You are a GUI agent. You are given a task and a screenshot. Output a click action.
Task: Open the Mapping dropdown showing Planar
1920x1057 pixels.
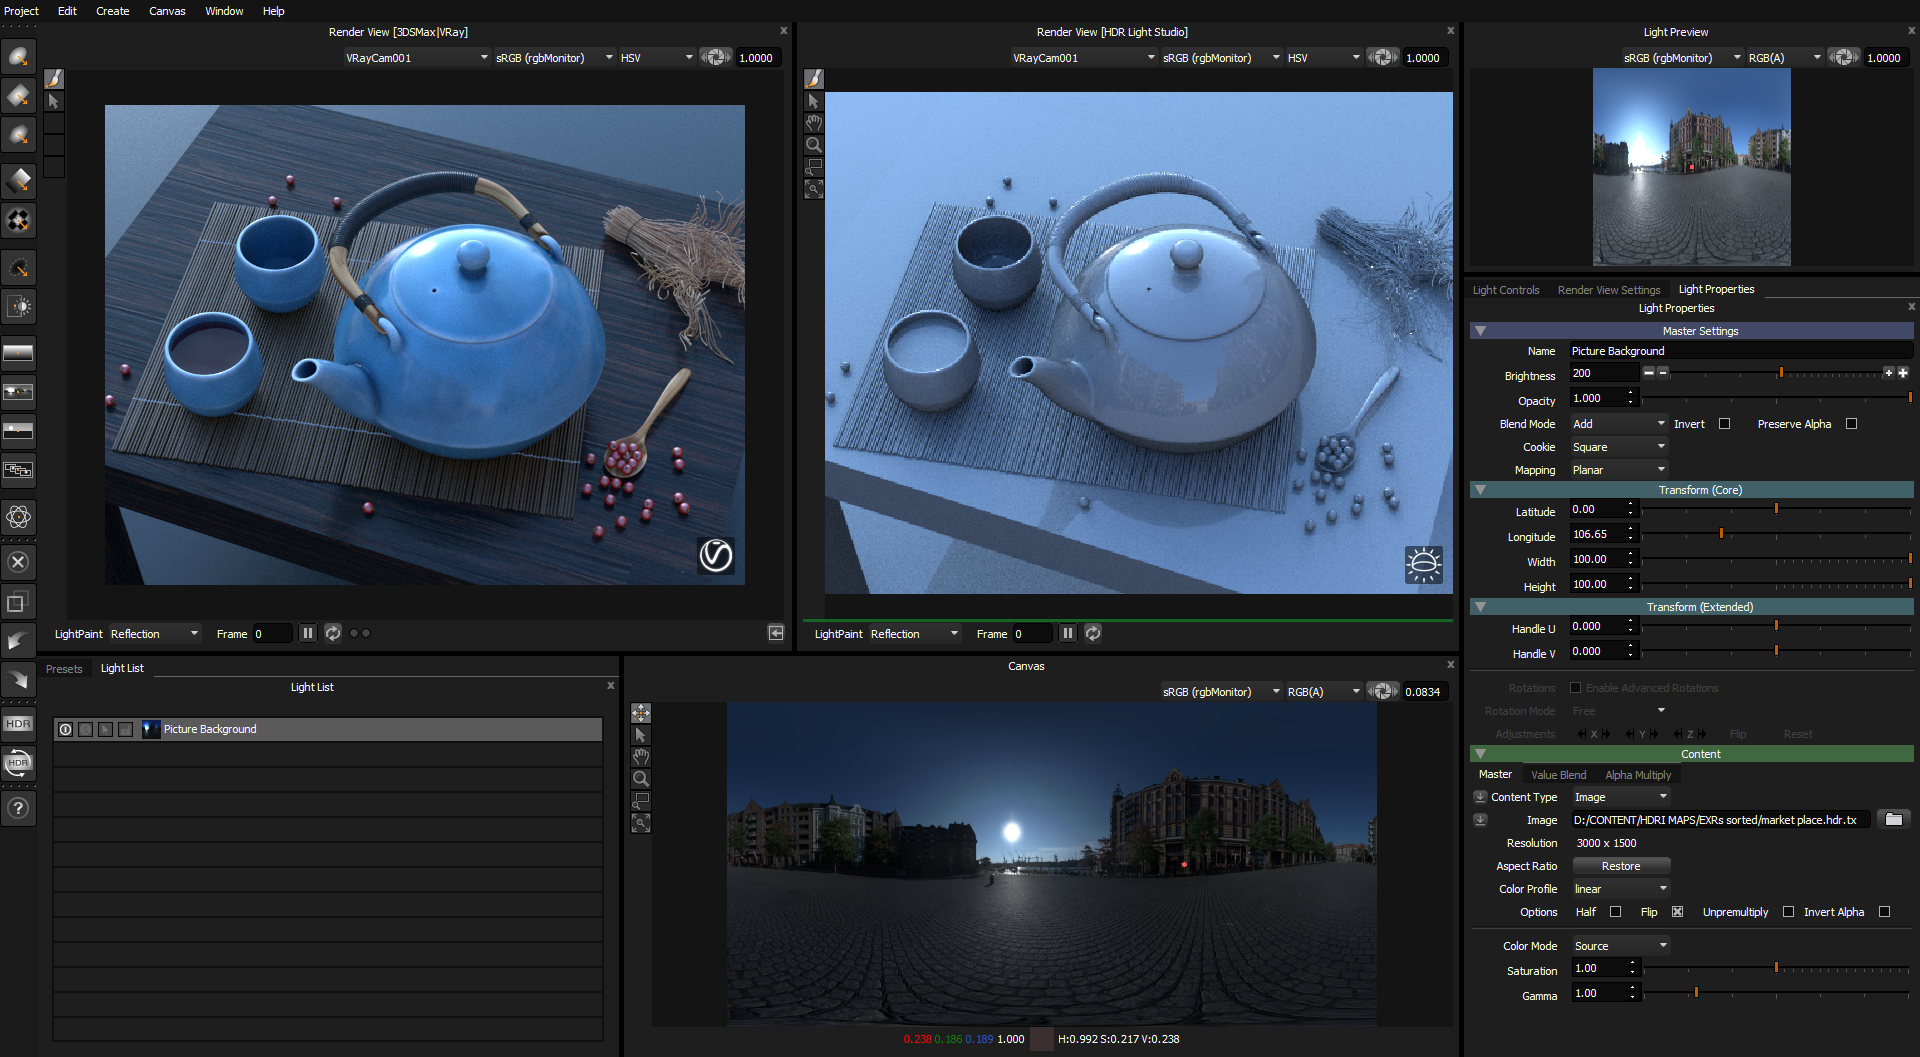click(x=1618, y=470)
